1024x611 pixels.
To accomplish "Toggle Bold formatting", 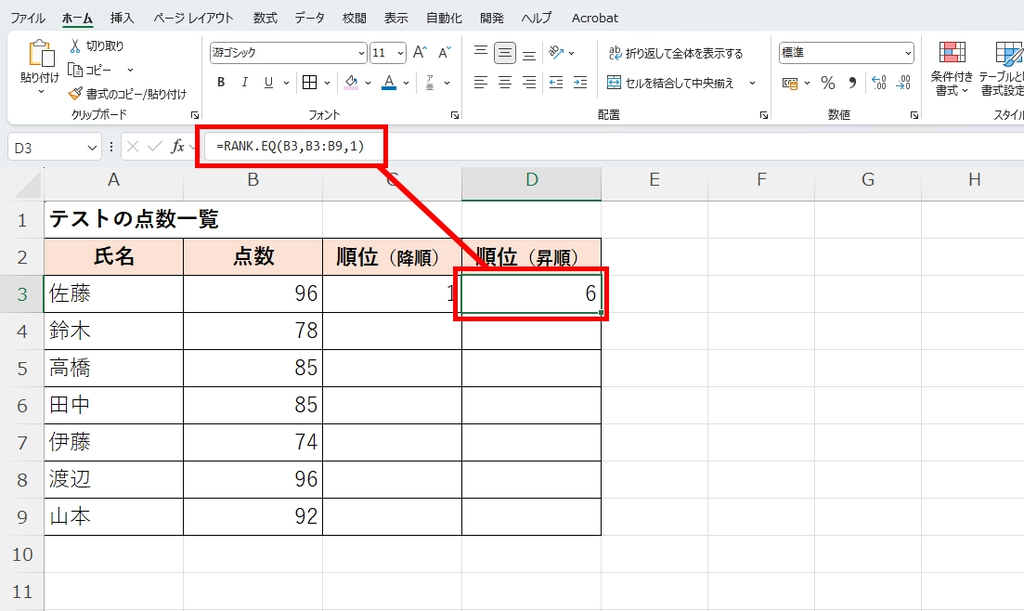I will click(221, 83).
